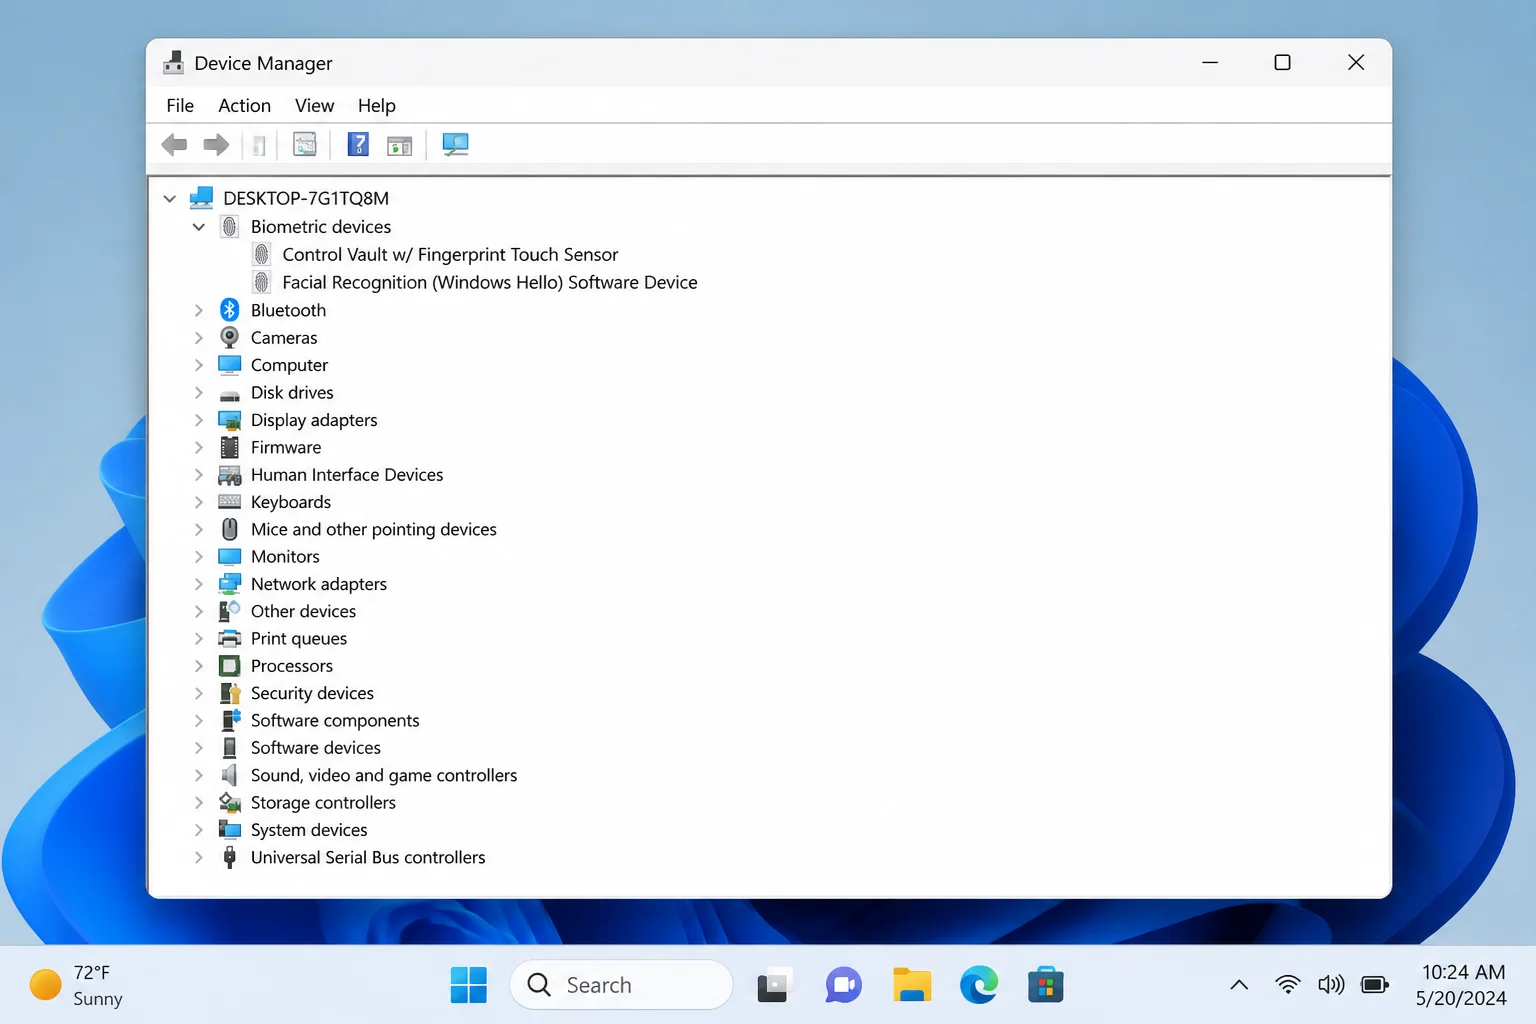1536x1024 pixels.
Task: Select the 'Human Interface Devices' label
Action: point(347,475)
